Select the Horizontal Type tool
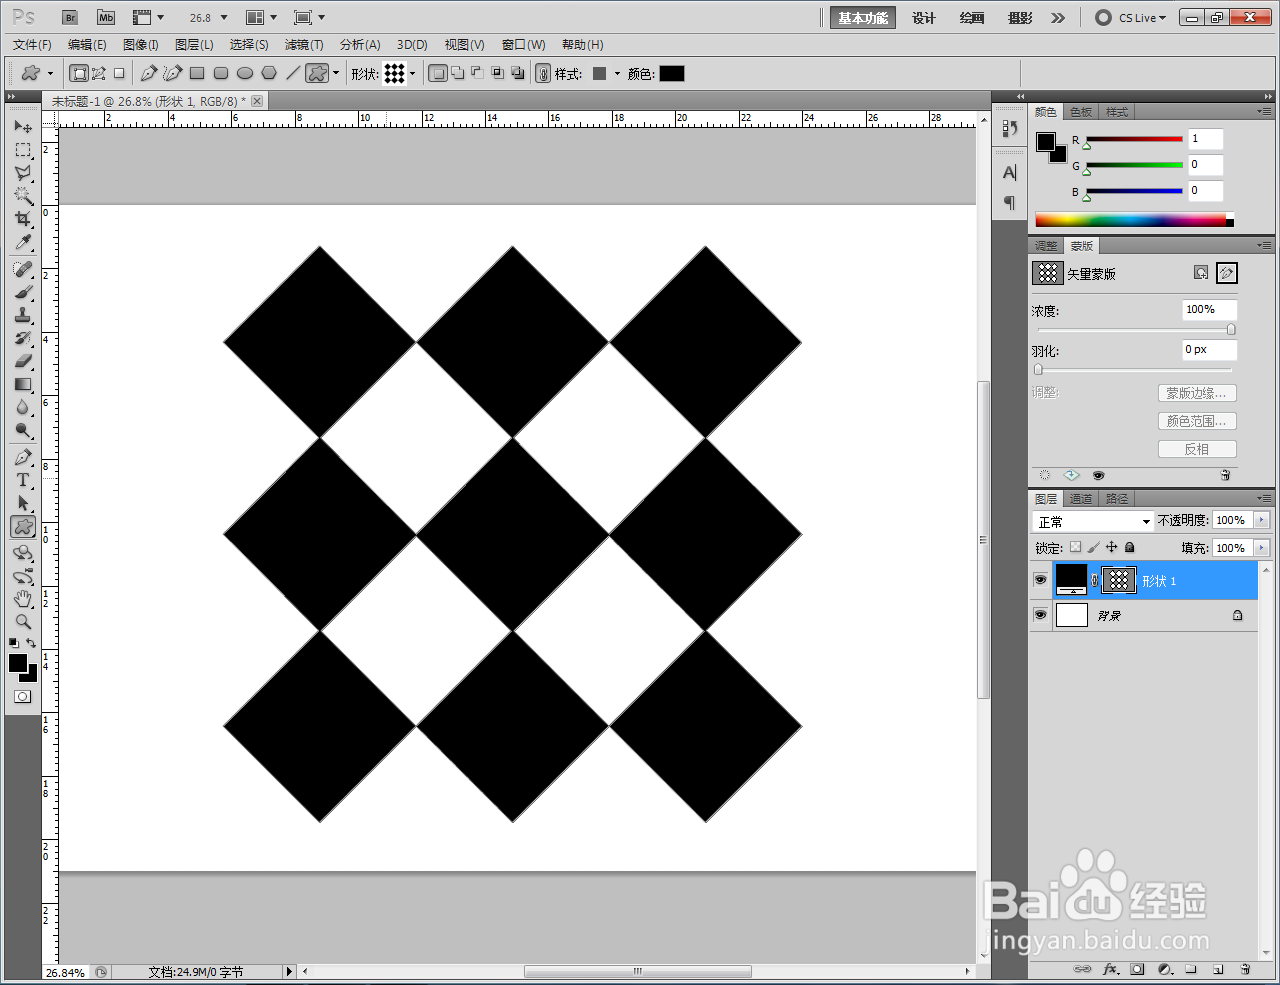The width and height of the screenshot is (1280, 985). (23, 480)
